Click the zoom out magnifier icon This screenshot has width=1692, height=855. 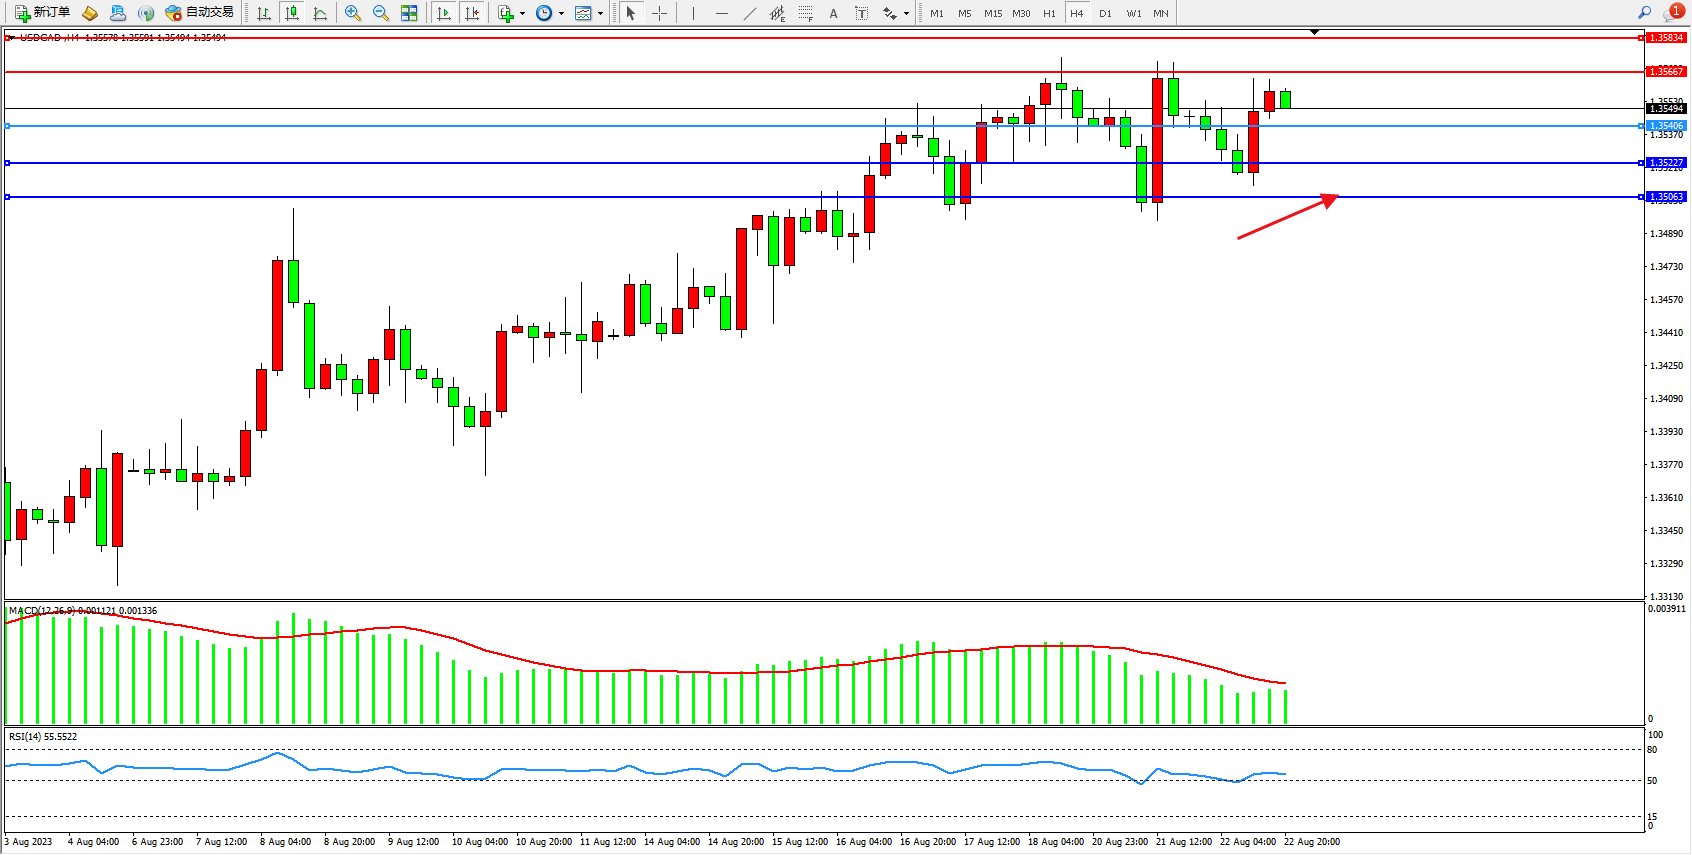click(x=380, y=13)
